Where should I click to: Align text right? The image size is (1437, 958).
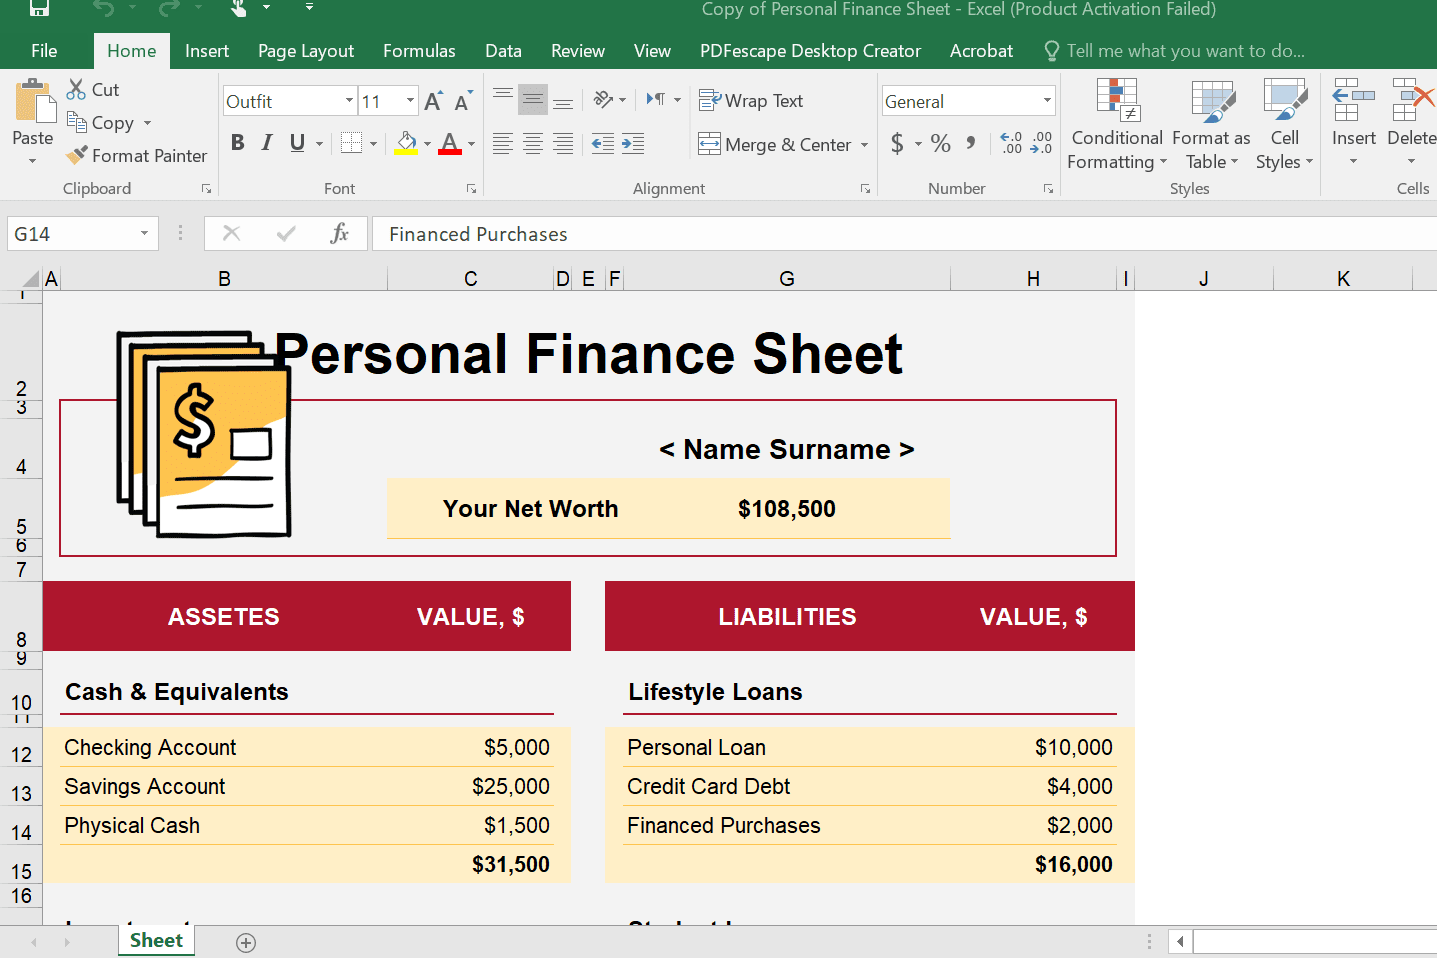563,143
